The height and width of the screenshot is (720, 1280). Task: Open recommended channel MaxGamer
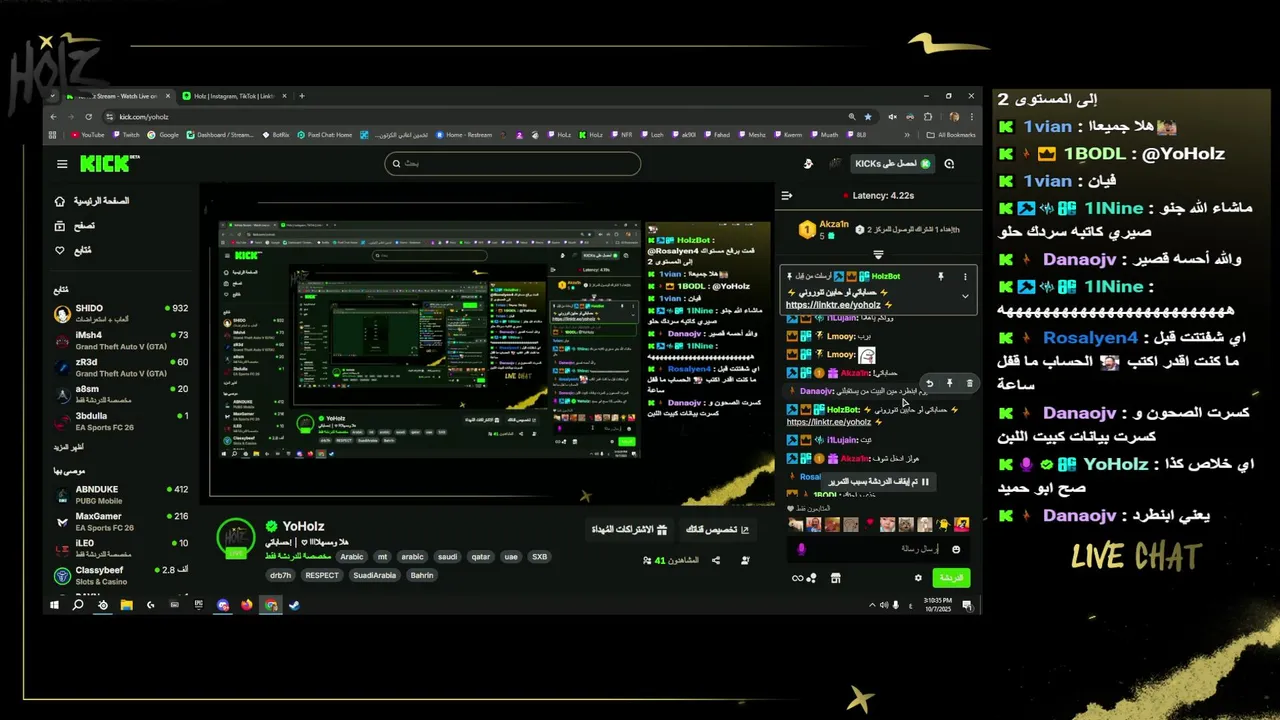tap(121, 522)
